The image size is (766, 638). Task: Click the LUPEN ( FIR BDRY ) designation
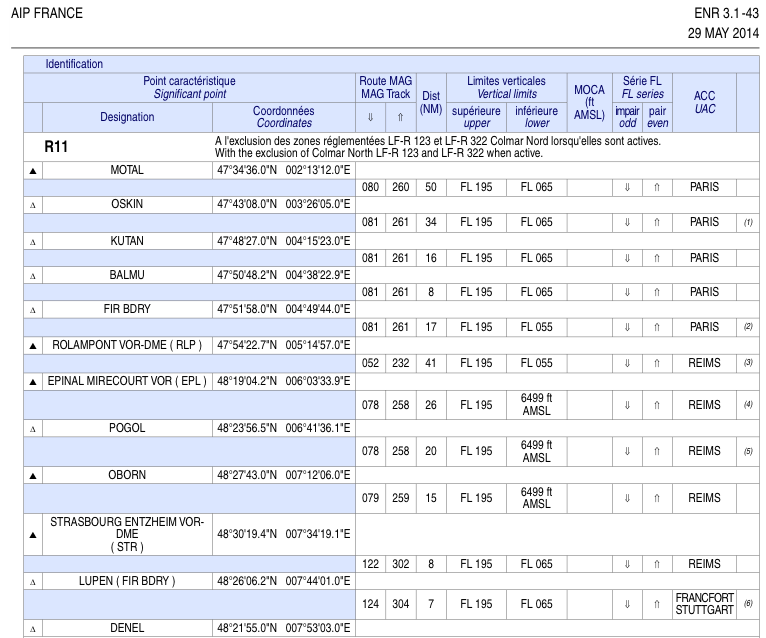pos(127,581)
